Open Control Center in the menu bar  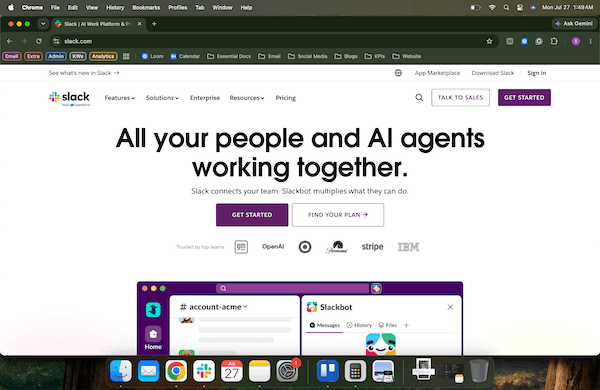tap(520, 7)
